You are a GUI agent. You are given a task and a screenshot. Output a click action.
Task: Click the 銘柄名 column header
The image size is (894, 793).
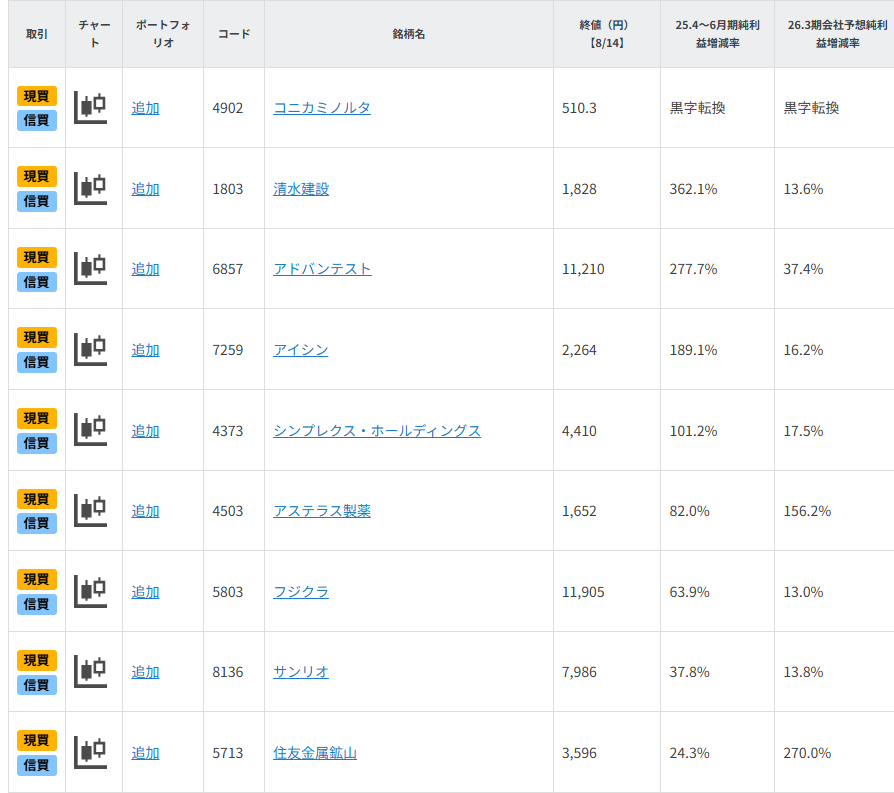click(409, 34)
